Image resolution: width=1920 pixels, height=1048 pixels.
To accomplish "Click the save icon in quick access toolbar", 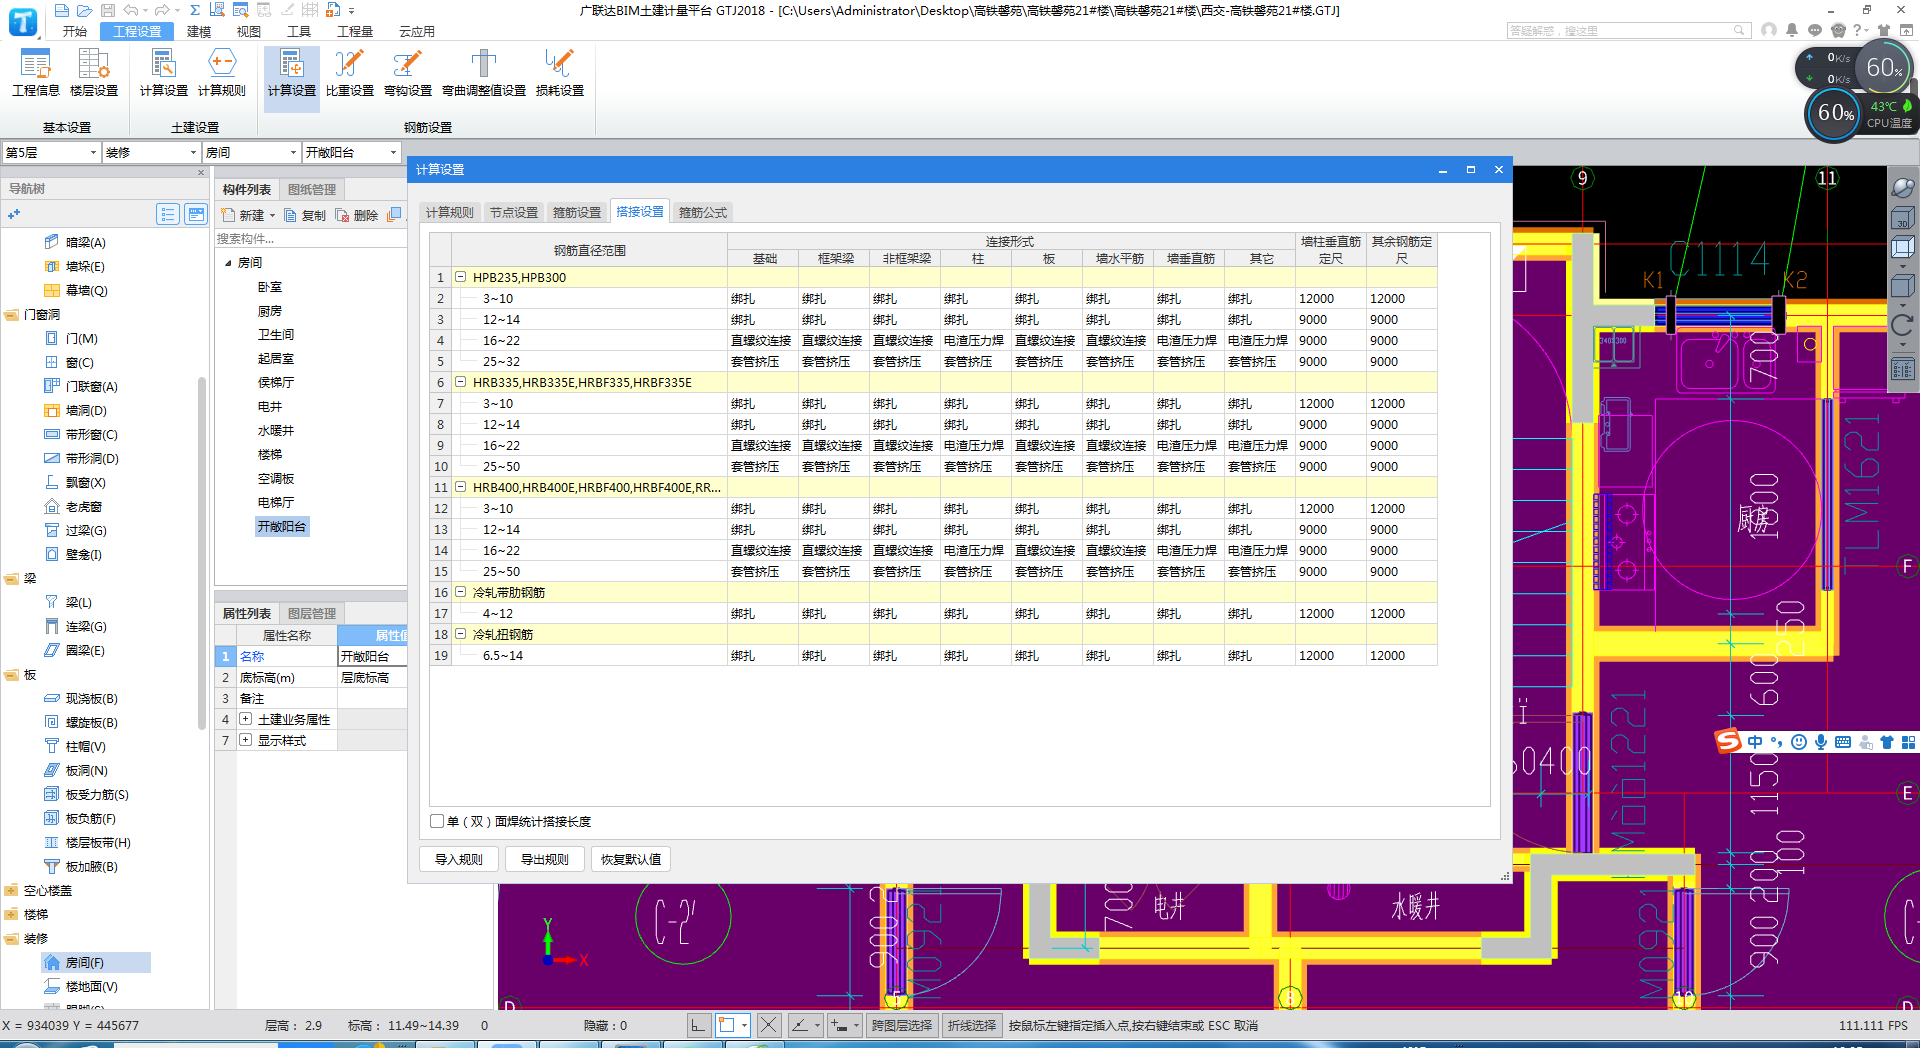I will (108, 10).
